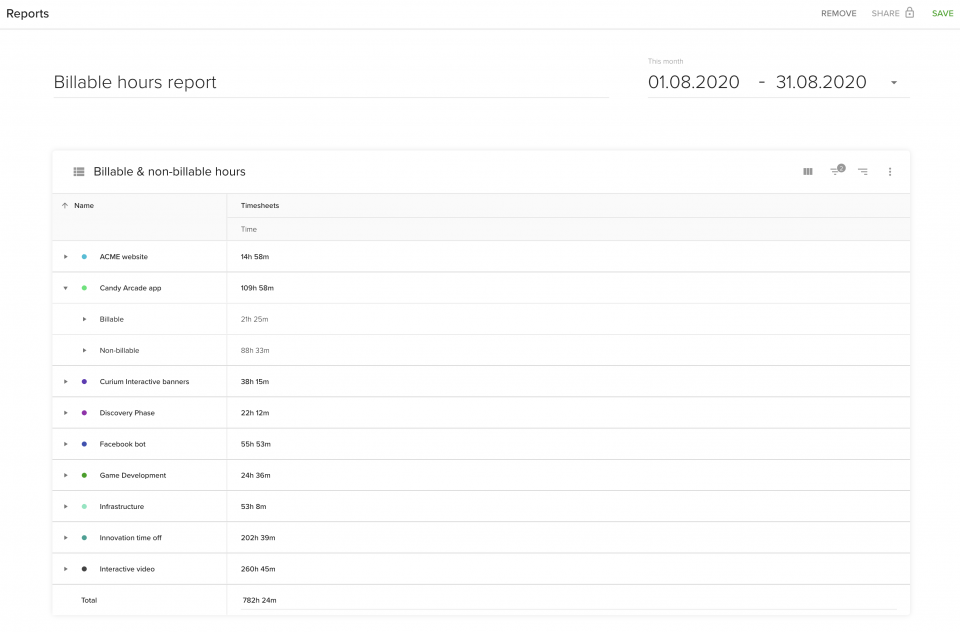Click the ACME website color dot
The width and height of the screenshot is (960, 632).
click(x=84, y=257)
